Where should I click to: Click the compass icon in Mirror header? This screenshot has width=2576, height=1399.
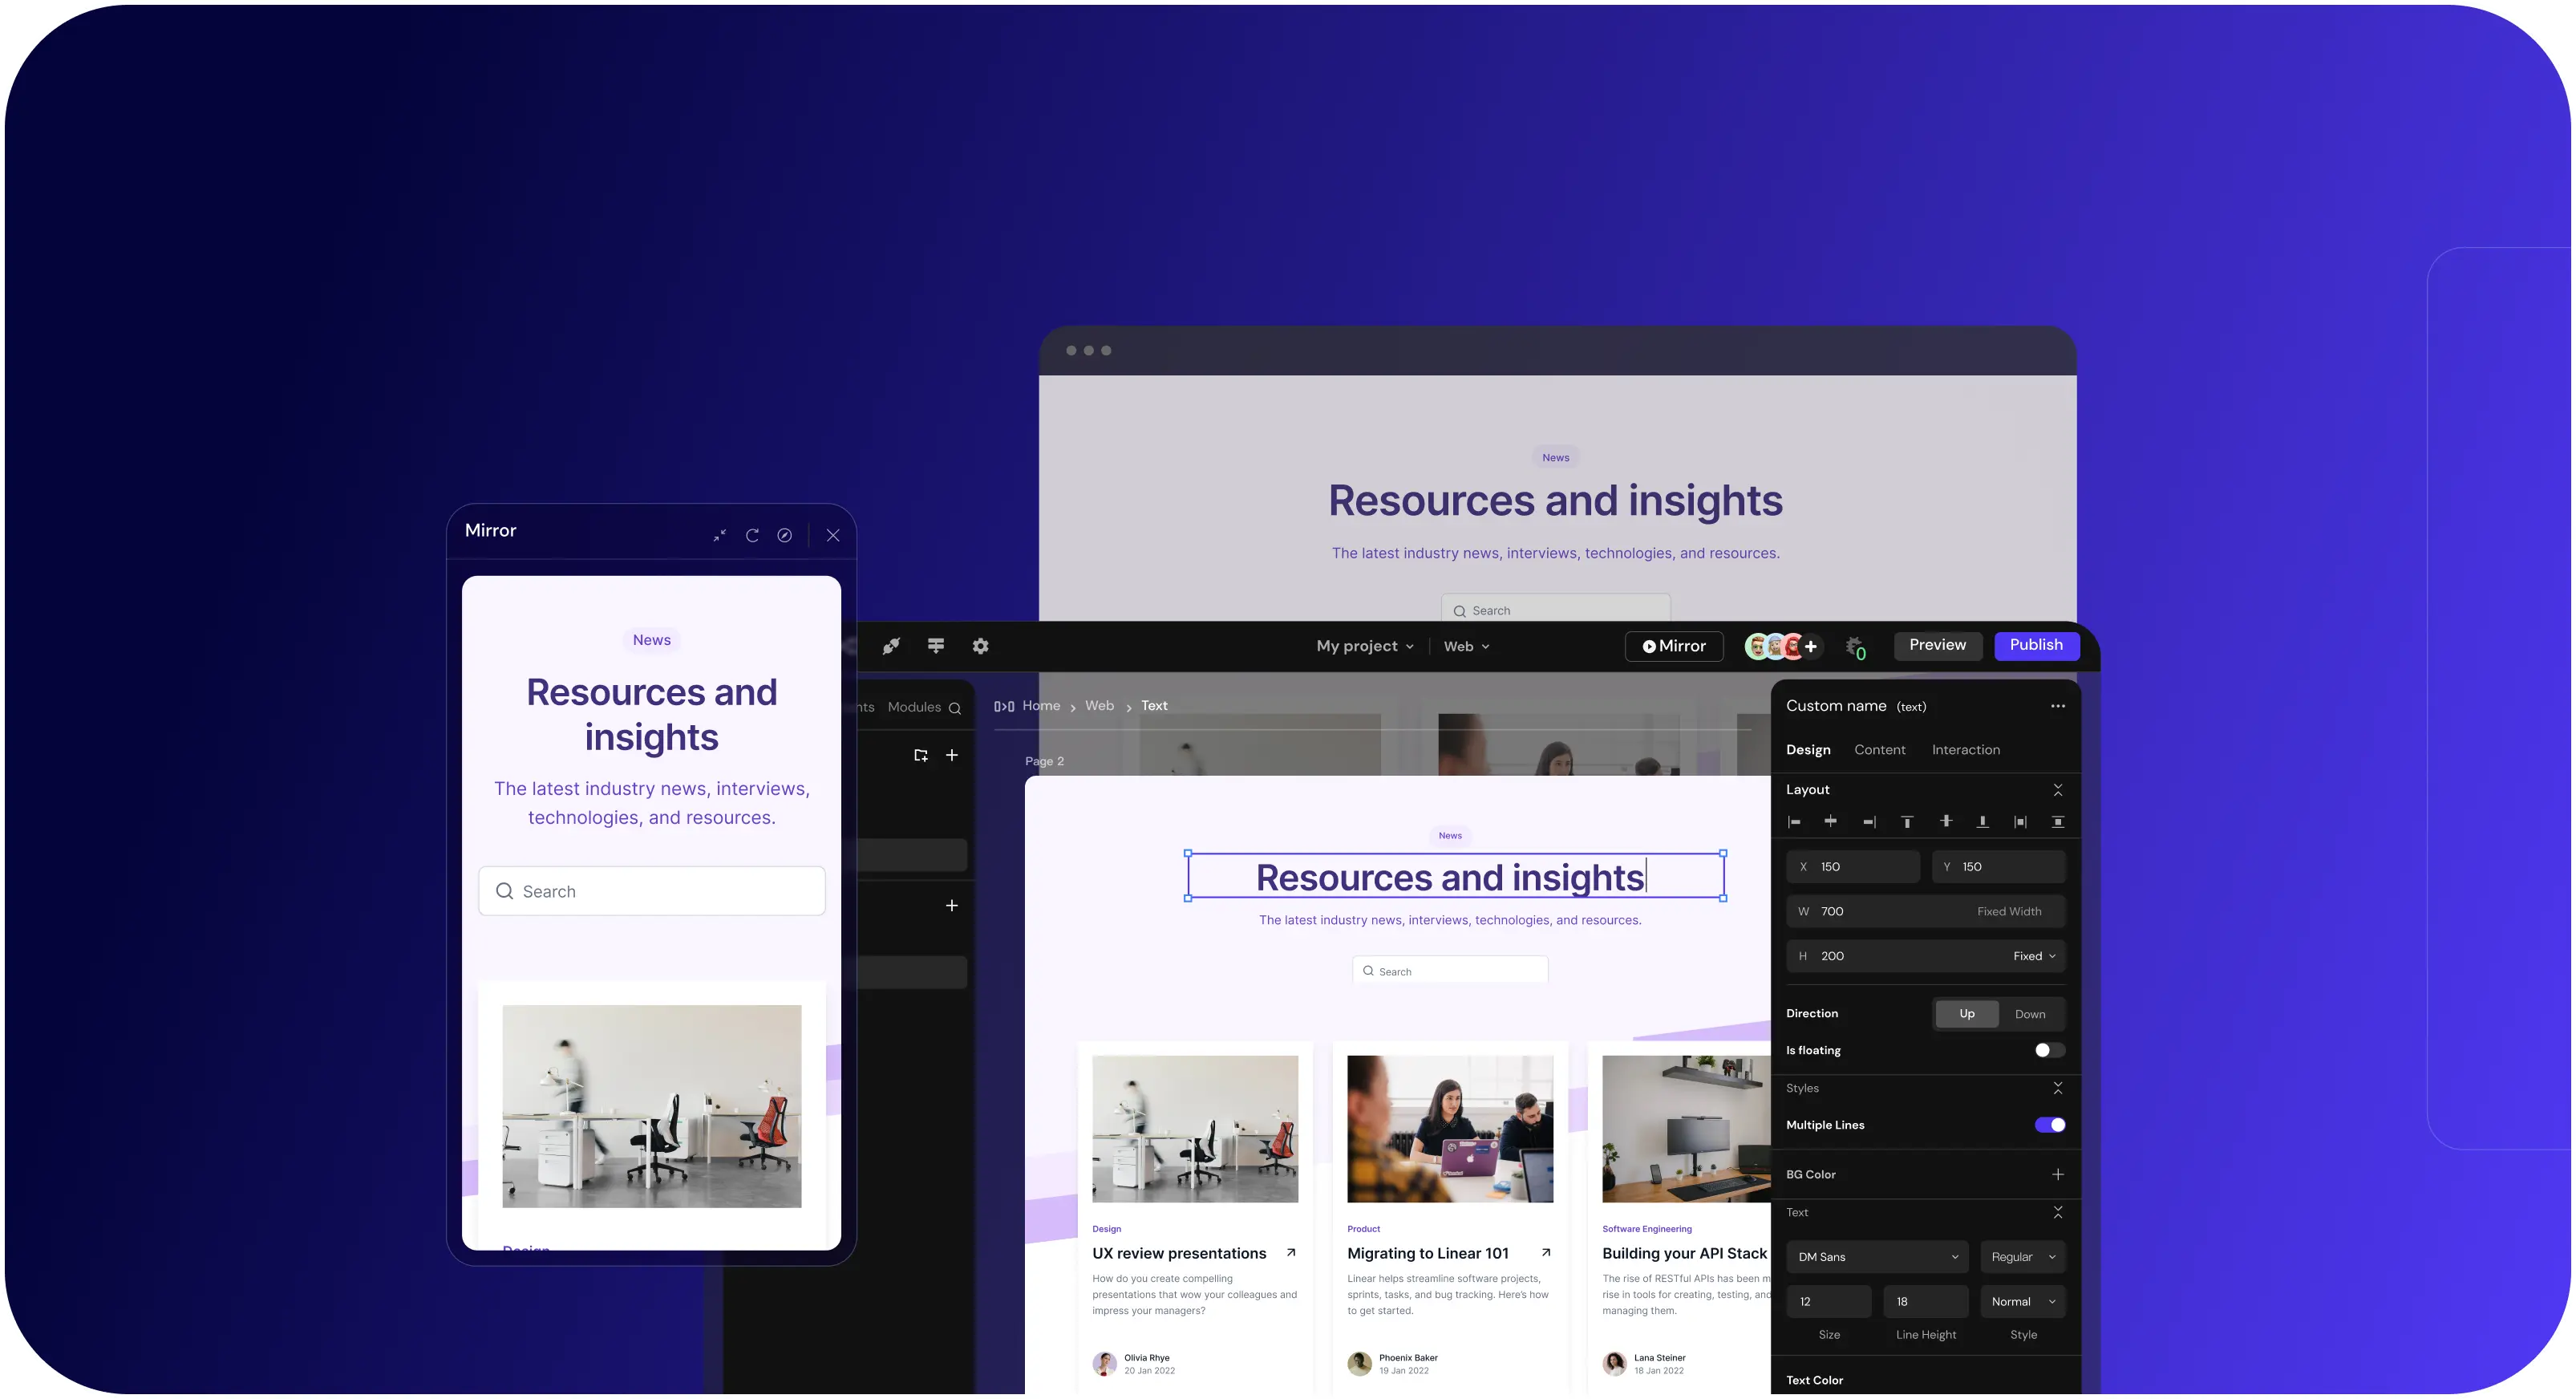point(785,535)
